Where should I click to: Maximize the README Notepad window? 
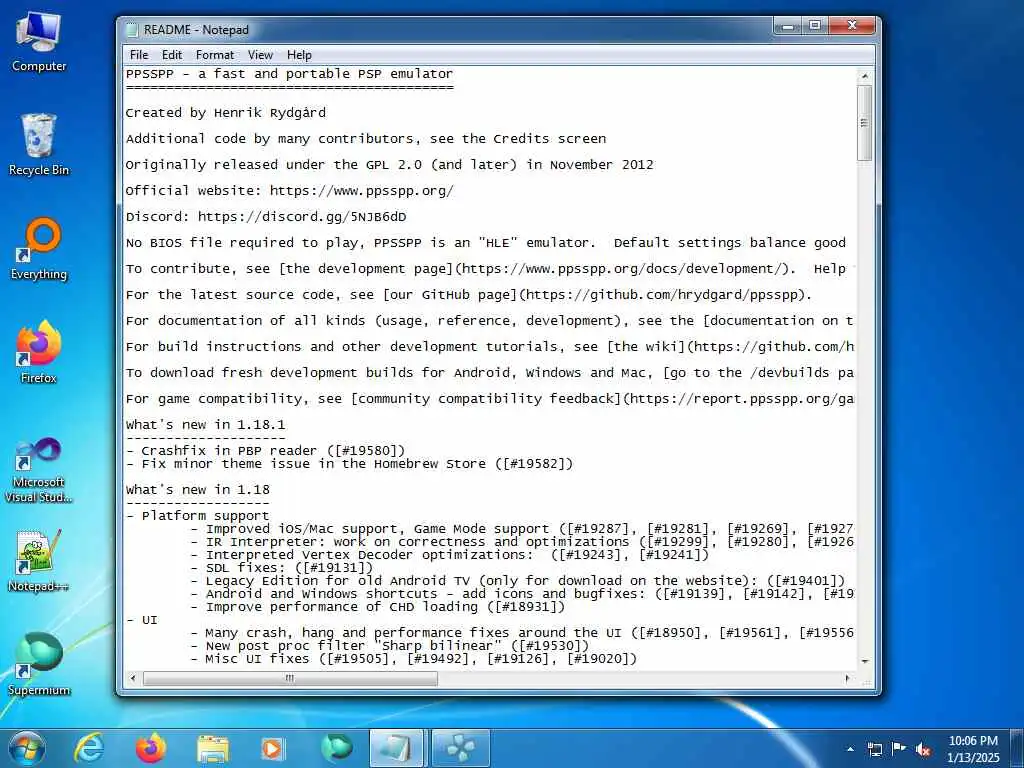[x=815, y=25]
